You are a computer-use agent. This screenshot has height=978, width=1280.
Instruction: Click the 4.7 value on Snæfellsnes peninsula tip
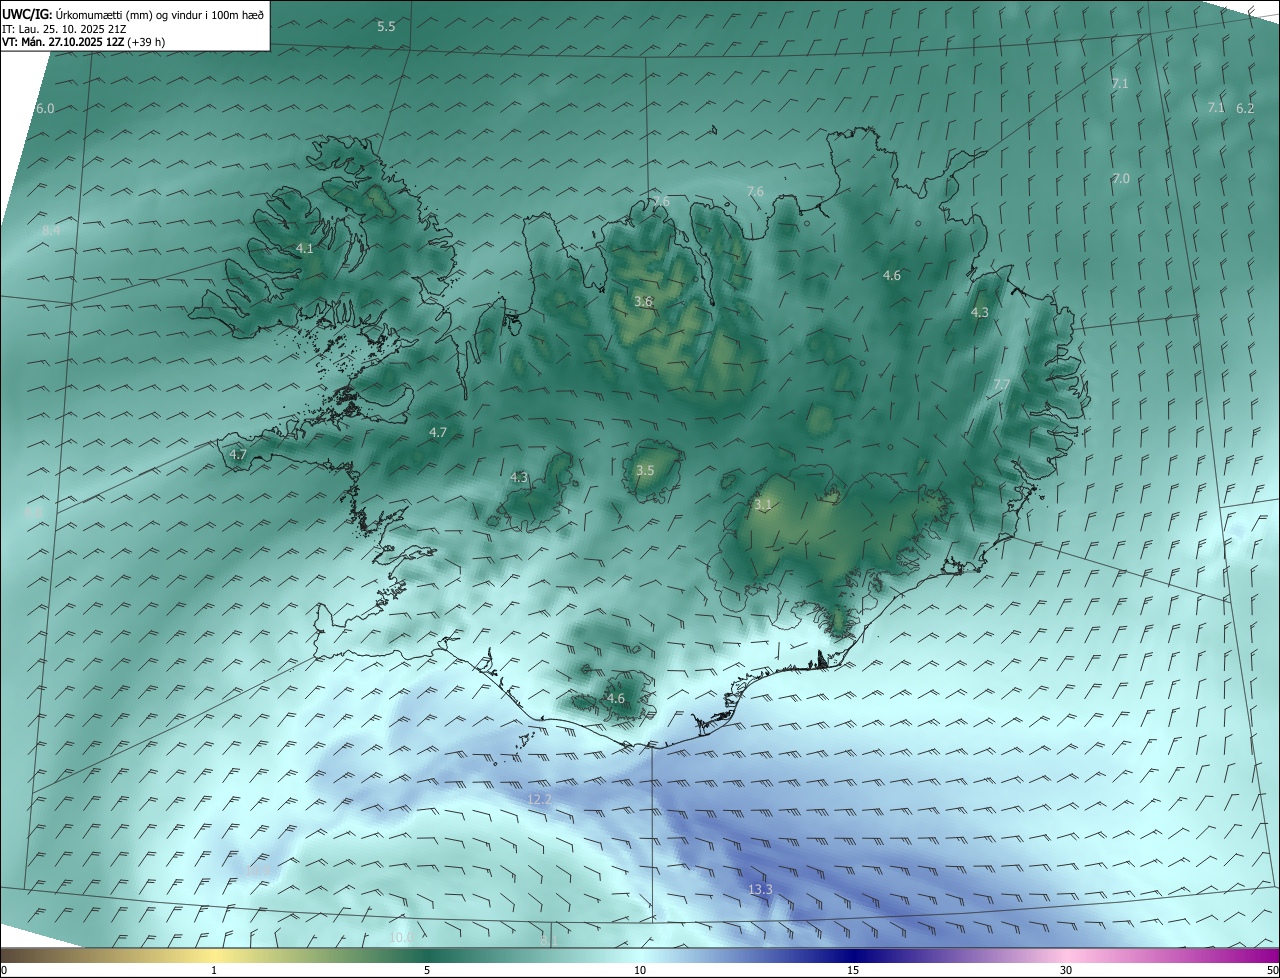[238, 454]
